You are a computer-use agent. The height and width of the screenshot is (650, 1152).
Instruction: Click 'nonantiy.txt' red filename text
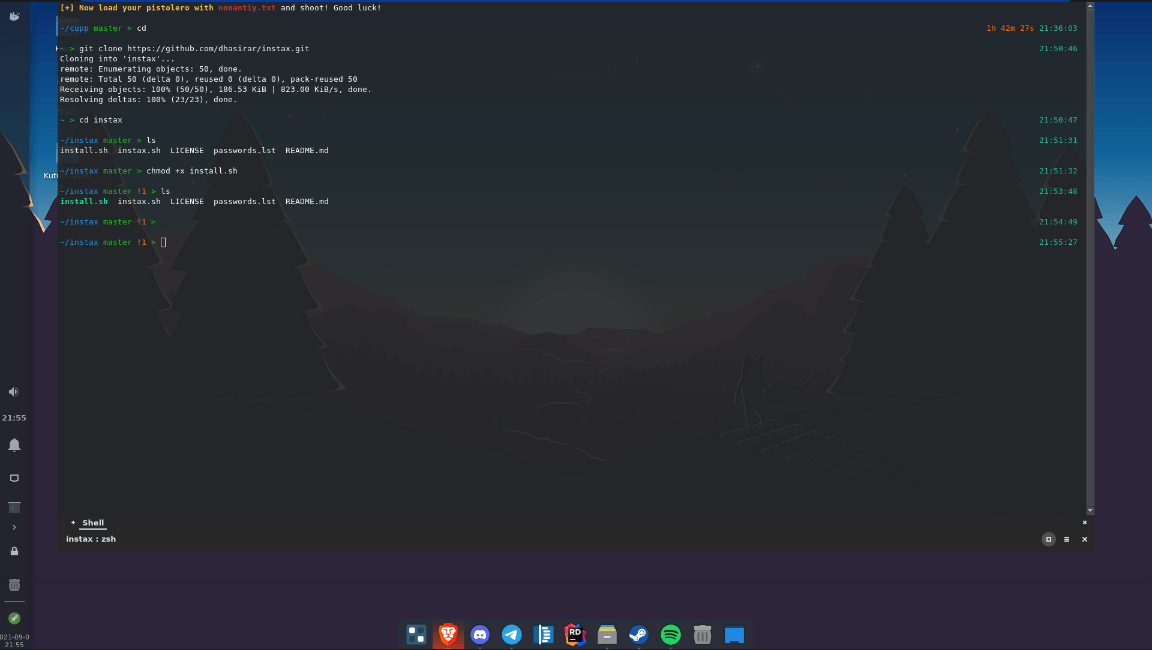coord(247,8)
